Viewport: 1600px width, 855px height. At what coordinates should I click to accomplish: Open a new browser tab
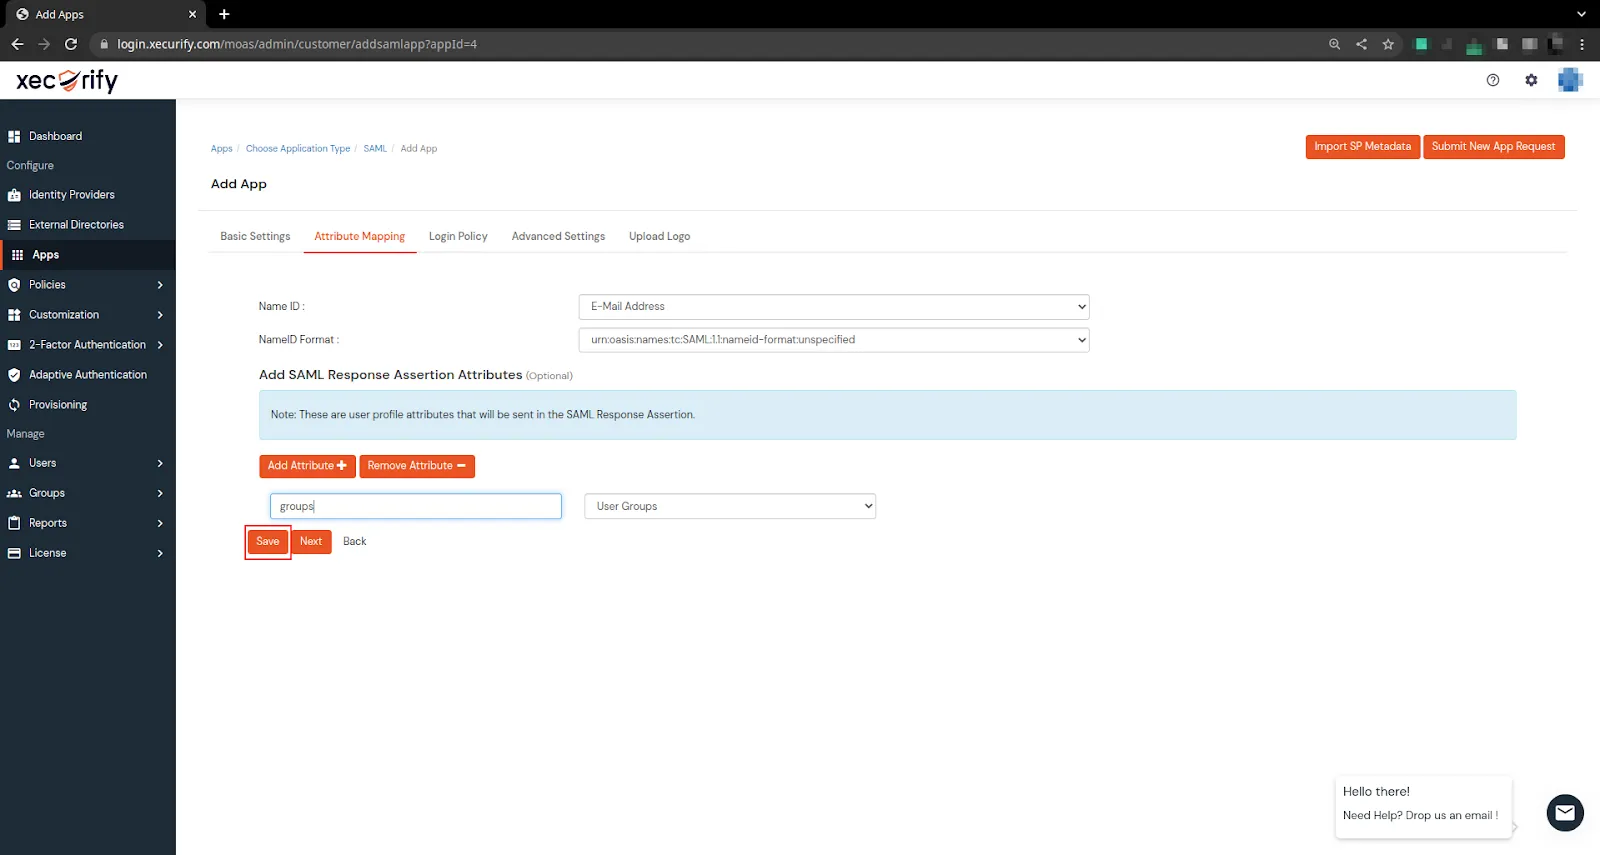224,14
